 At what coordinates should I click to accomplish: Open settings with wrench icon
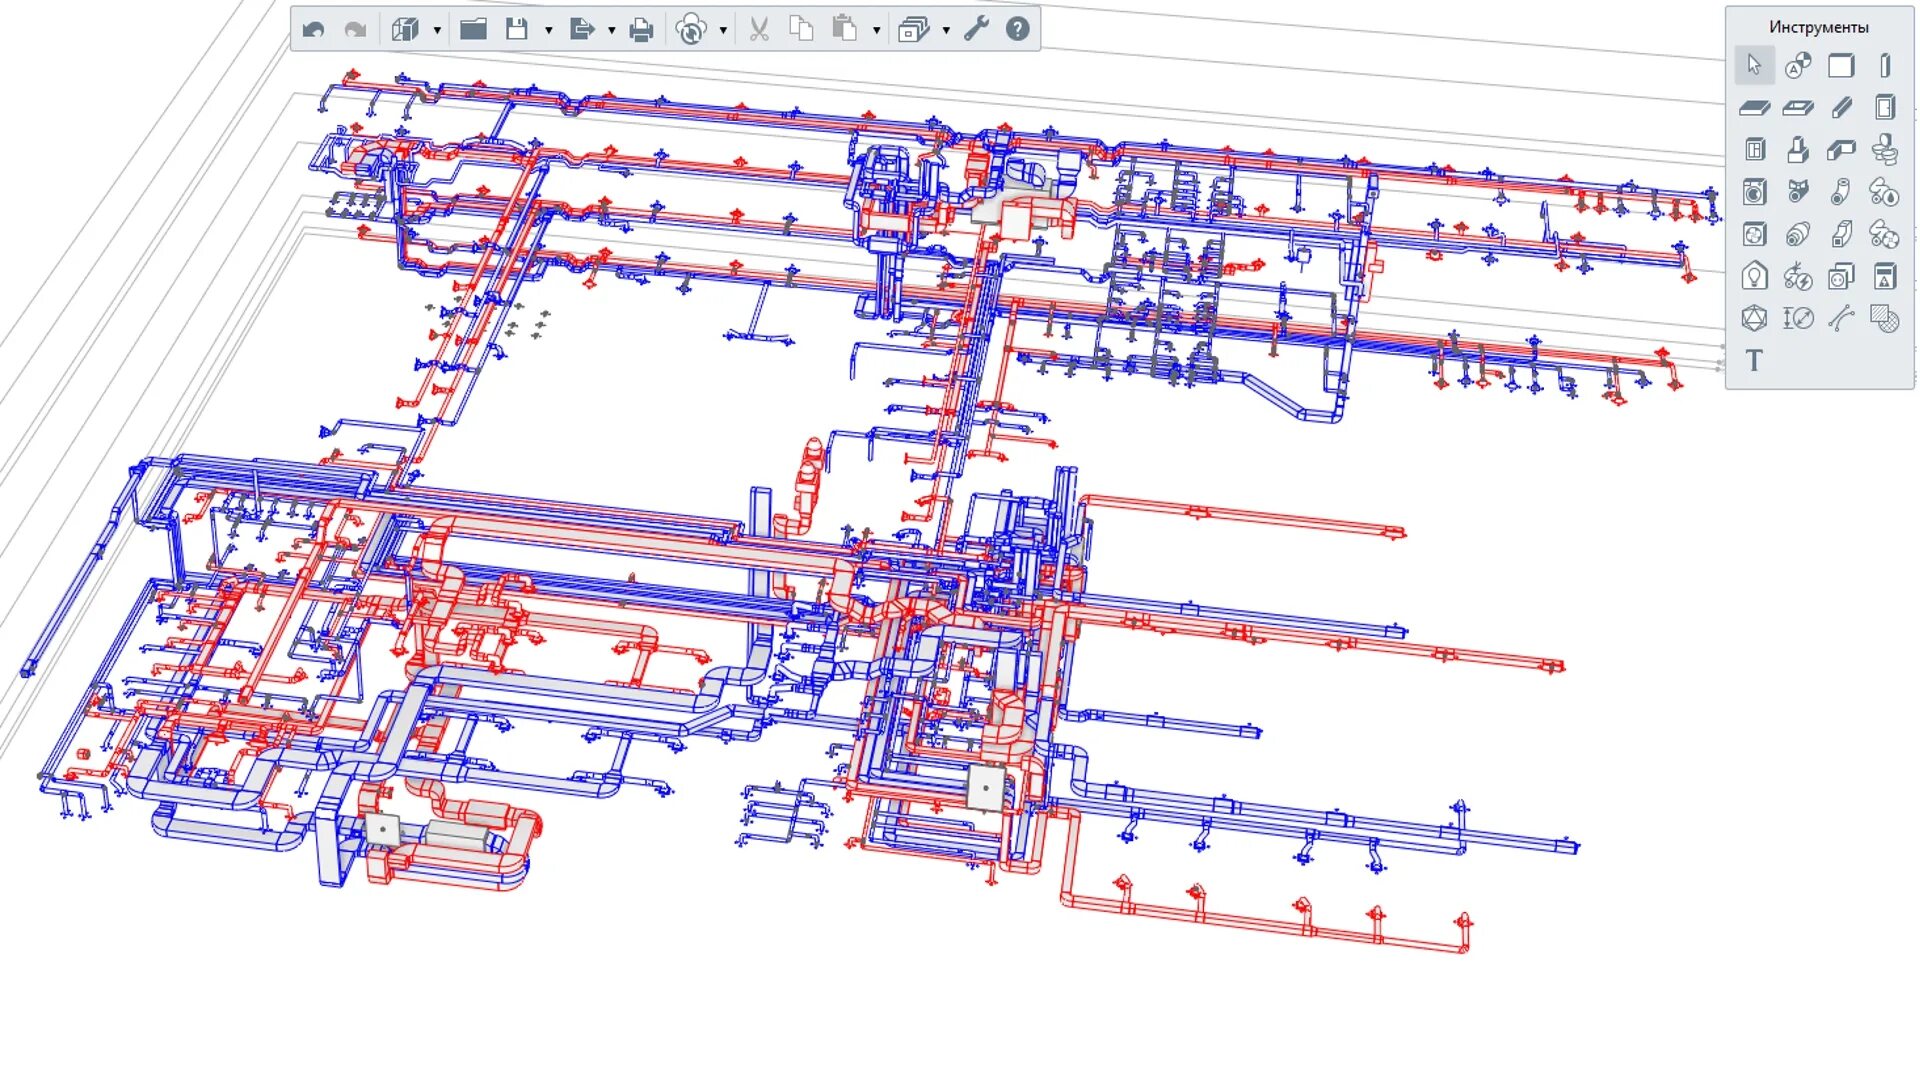click(x=976, y=29)
